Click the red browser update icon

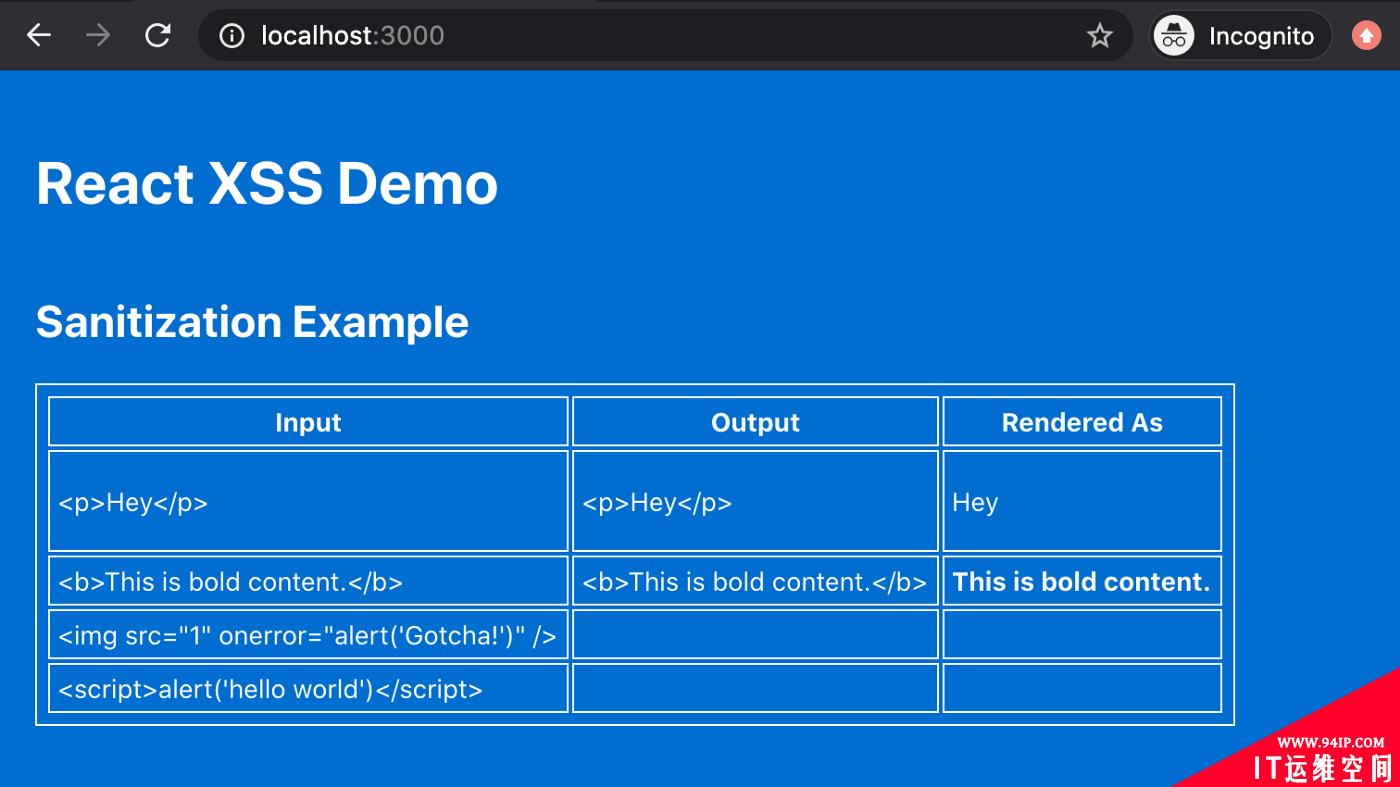1366,36
